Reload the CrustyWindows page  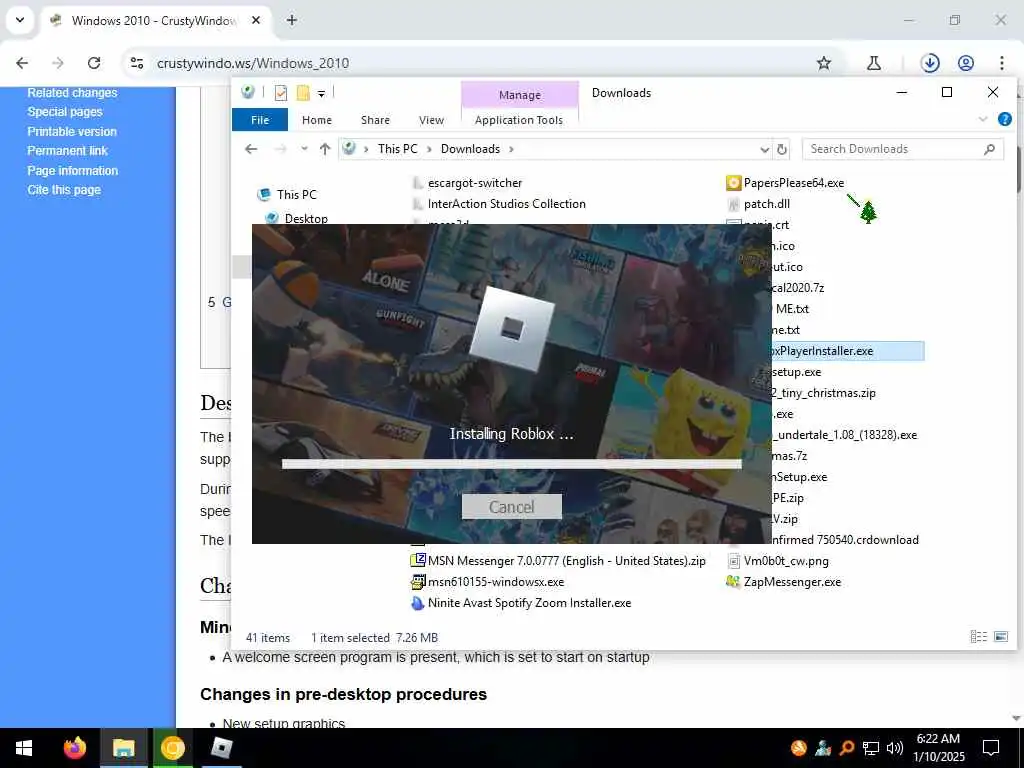94,63
